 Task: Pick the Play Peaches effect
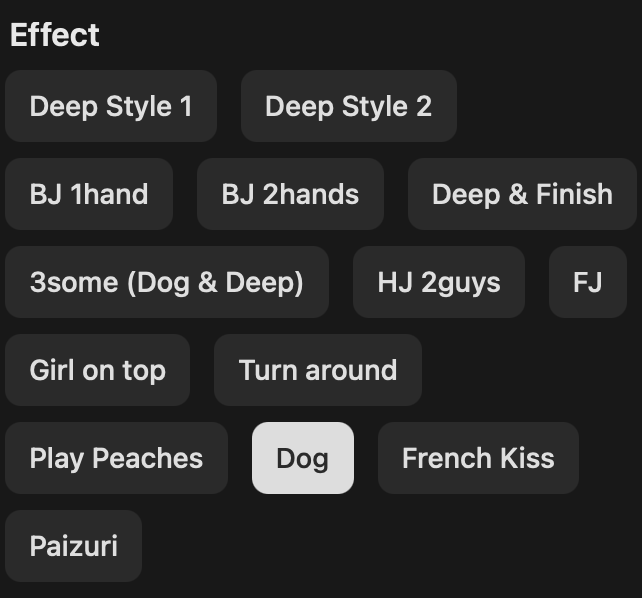[x=116, y=458]
